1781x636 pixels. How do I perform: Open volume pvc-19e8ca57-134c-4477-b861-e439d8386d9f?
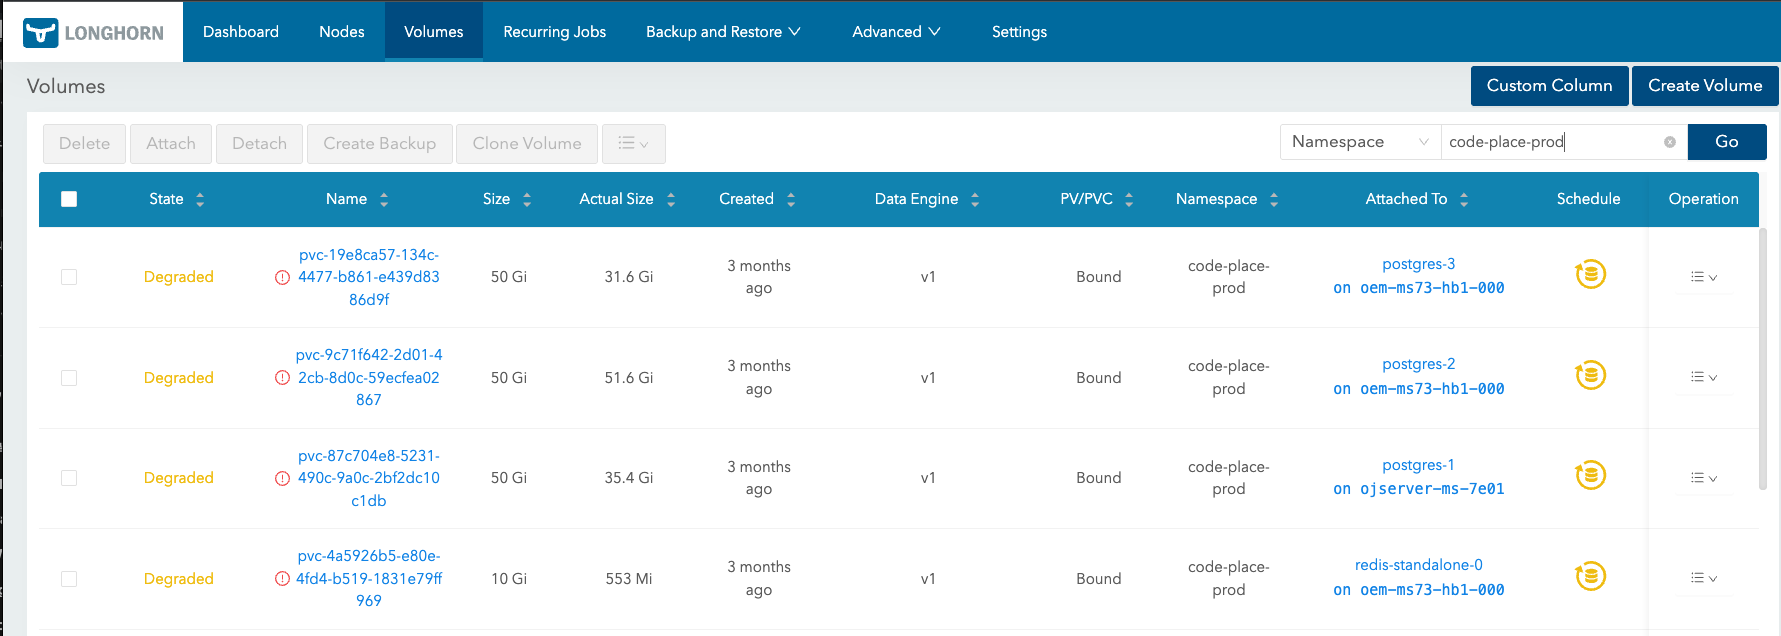[369, 277]
